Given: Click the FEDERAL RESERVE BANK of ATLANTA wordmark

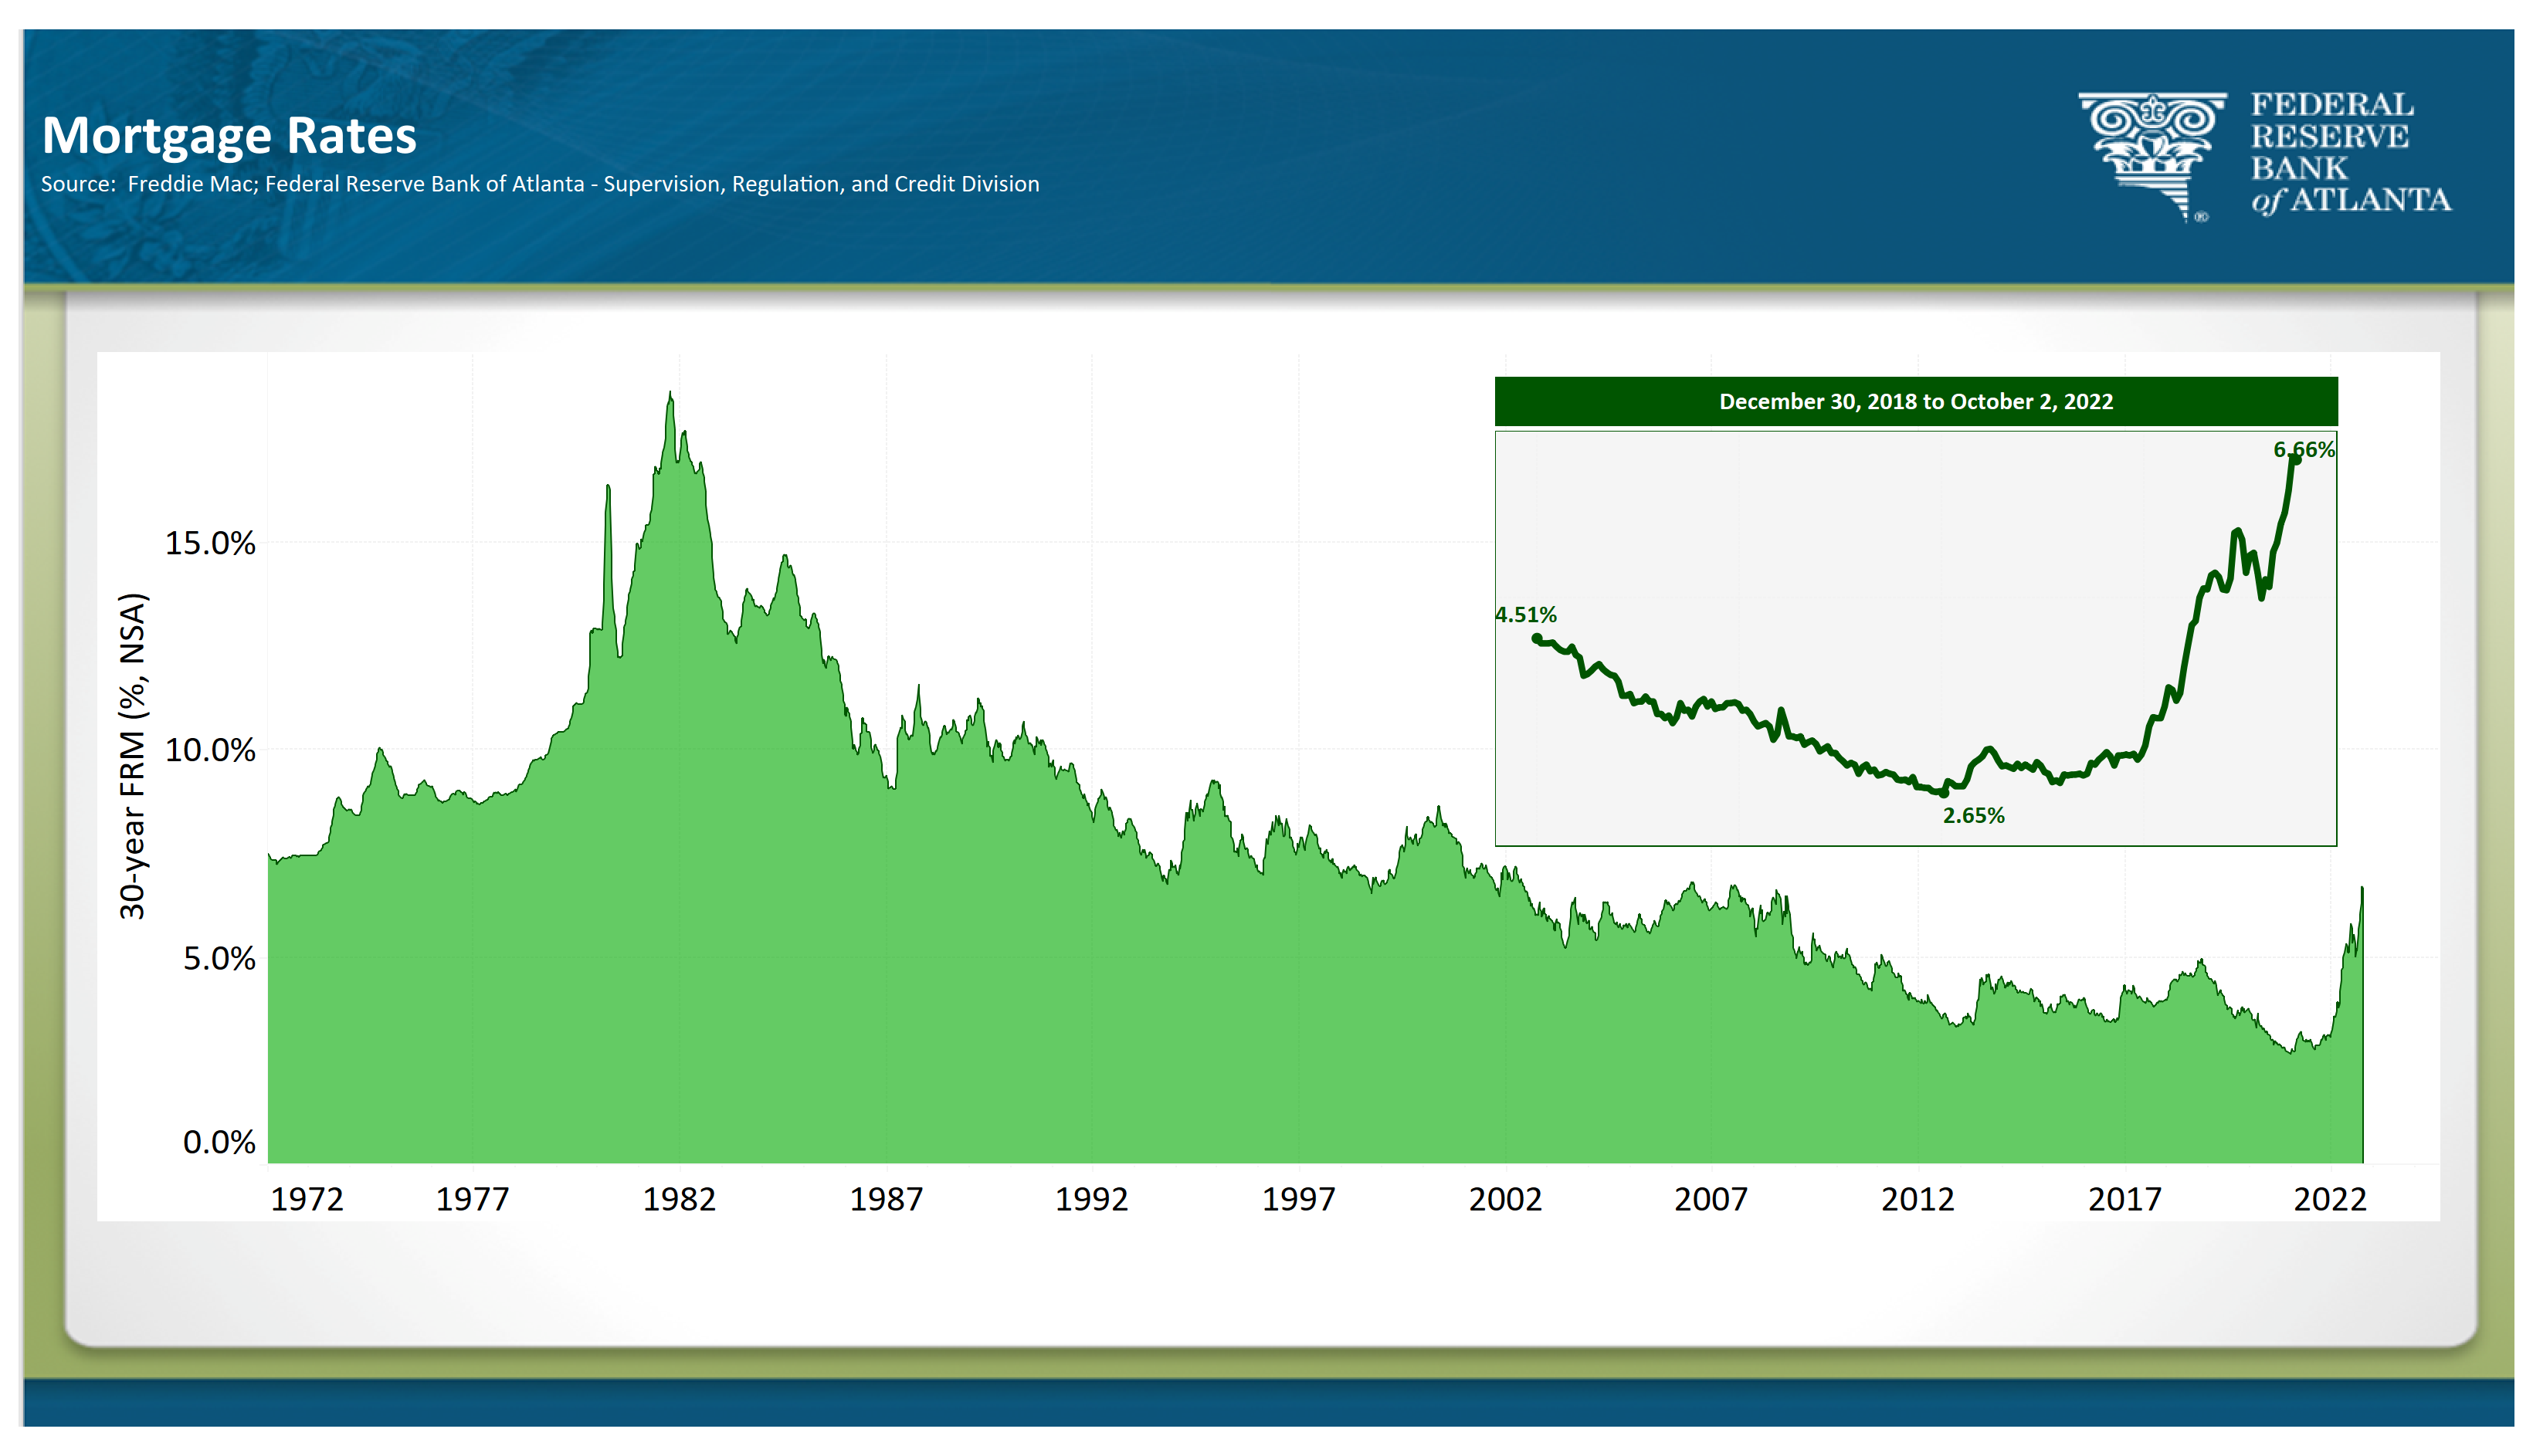Looking at the screenshot, I should pyautogui.click(x=2351, y=153).
